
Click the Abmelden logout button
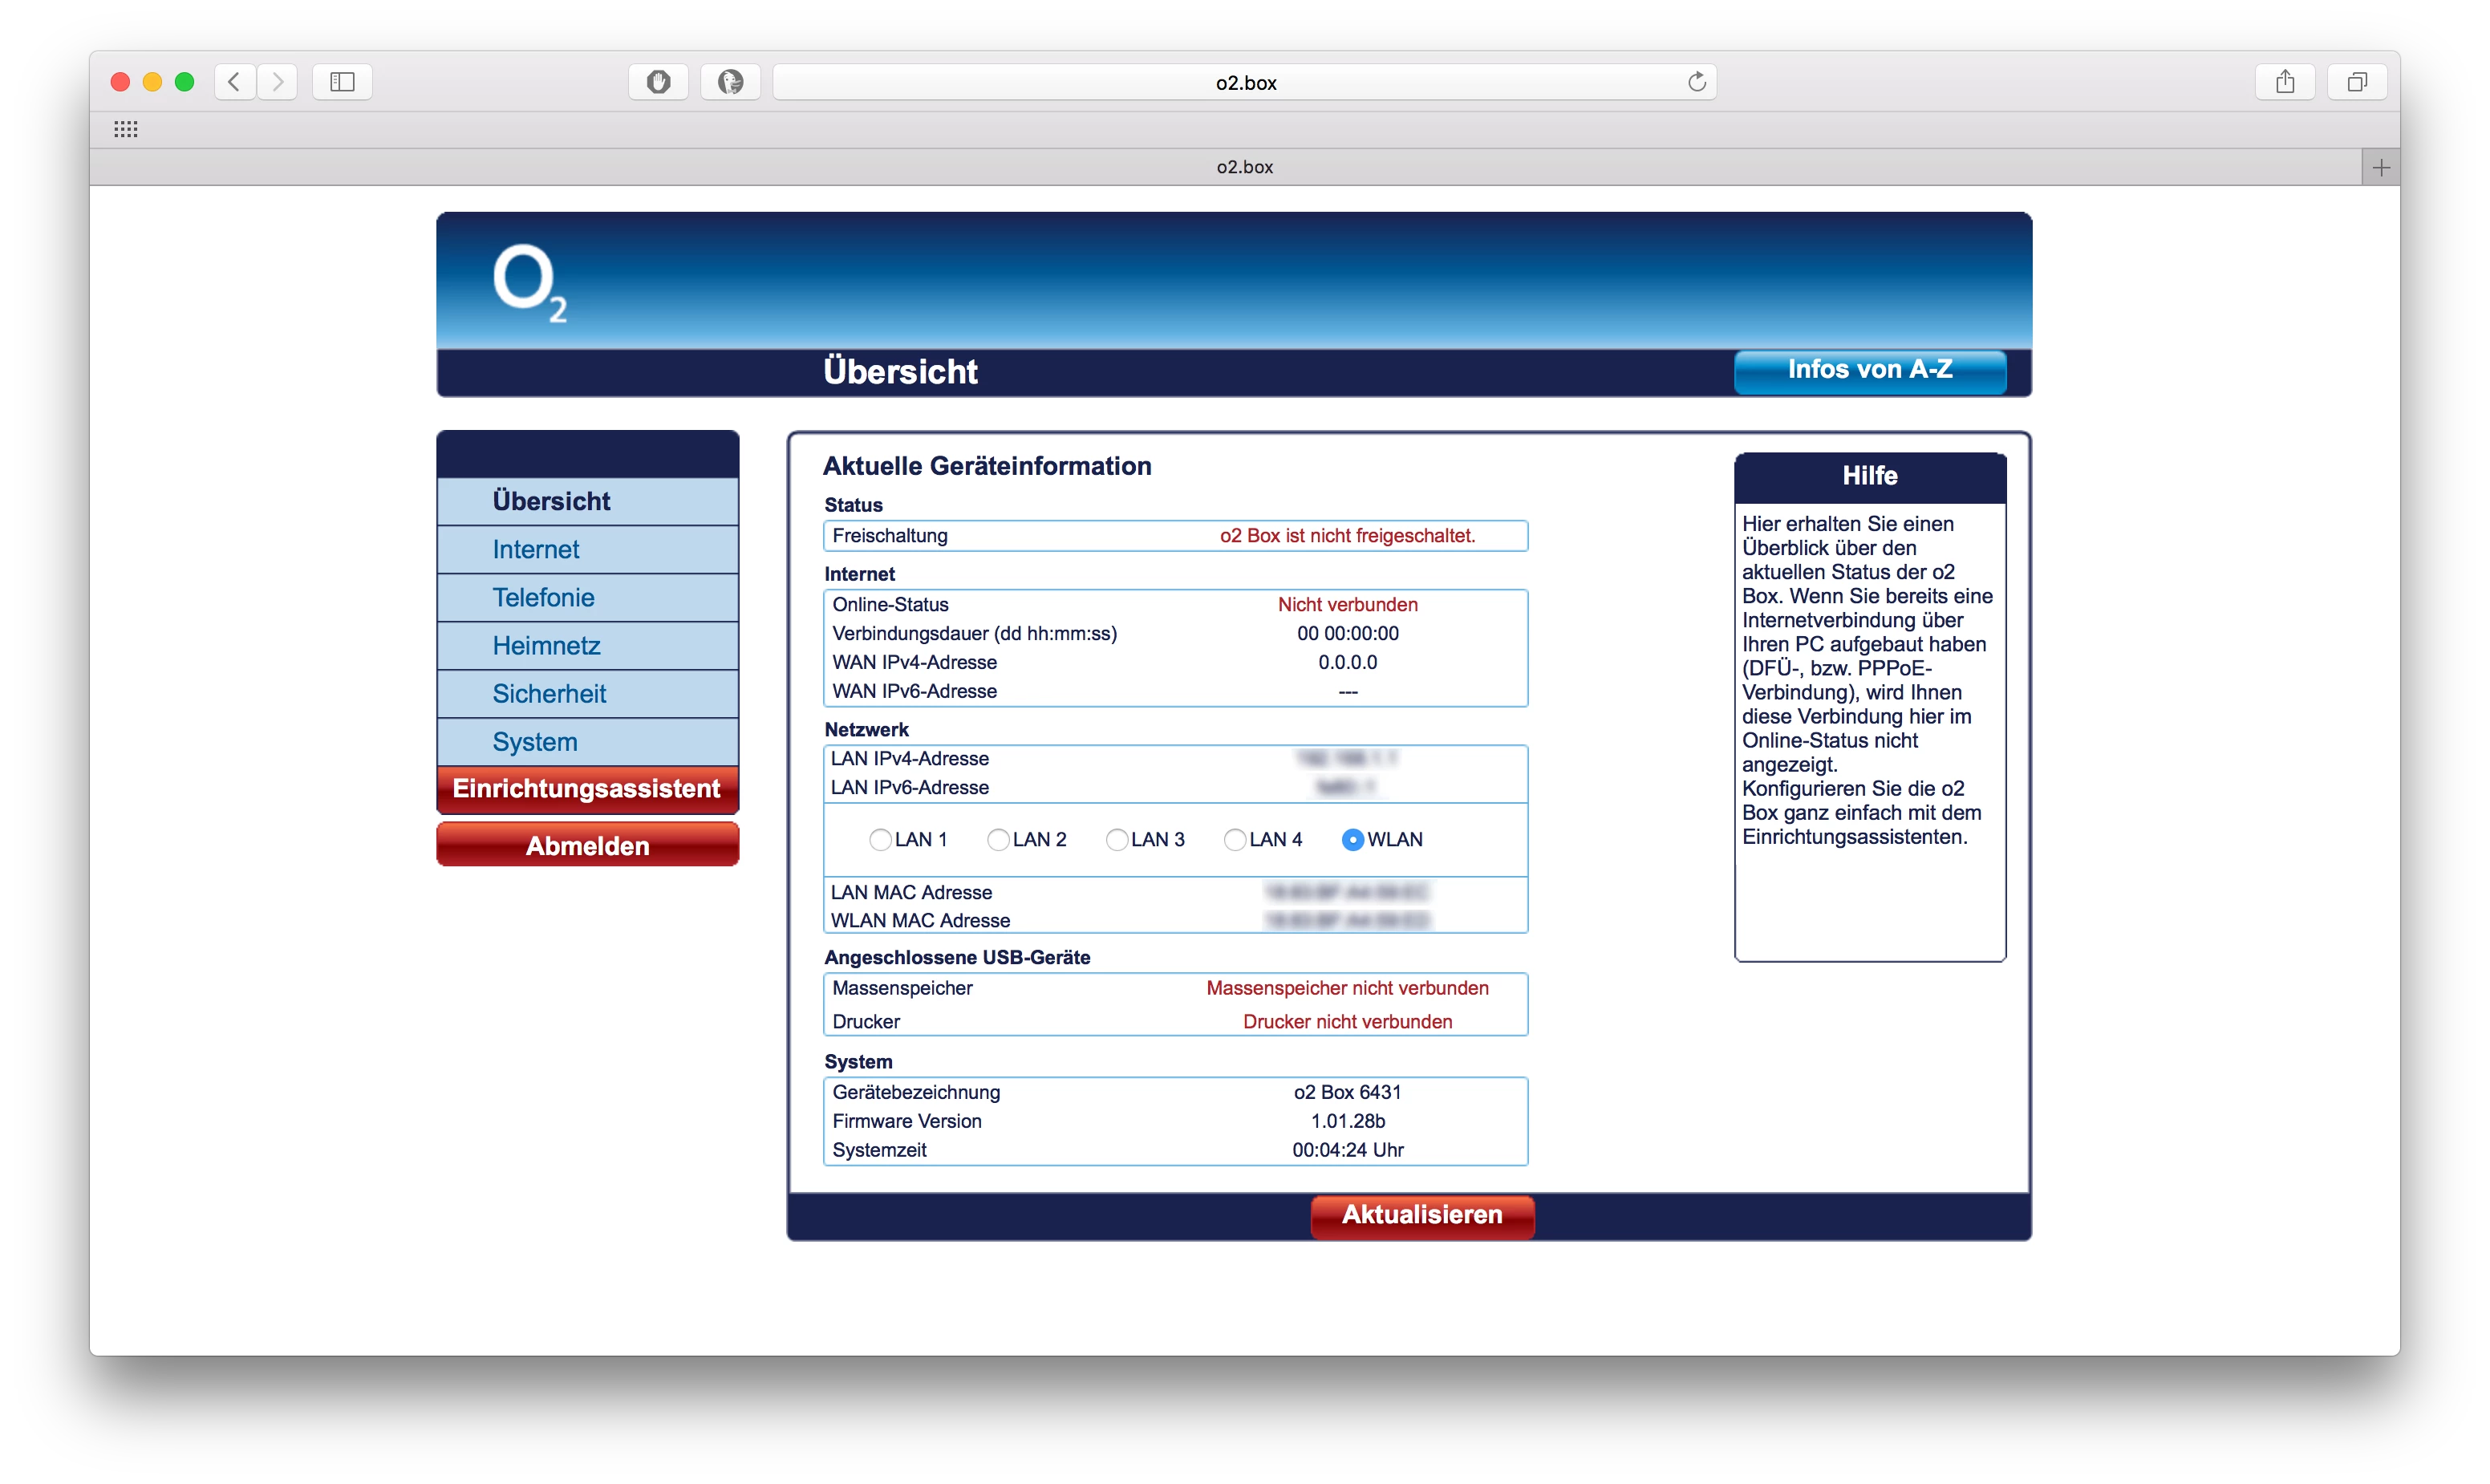pyautogui.click(x=587, y=846)
